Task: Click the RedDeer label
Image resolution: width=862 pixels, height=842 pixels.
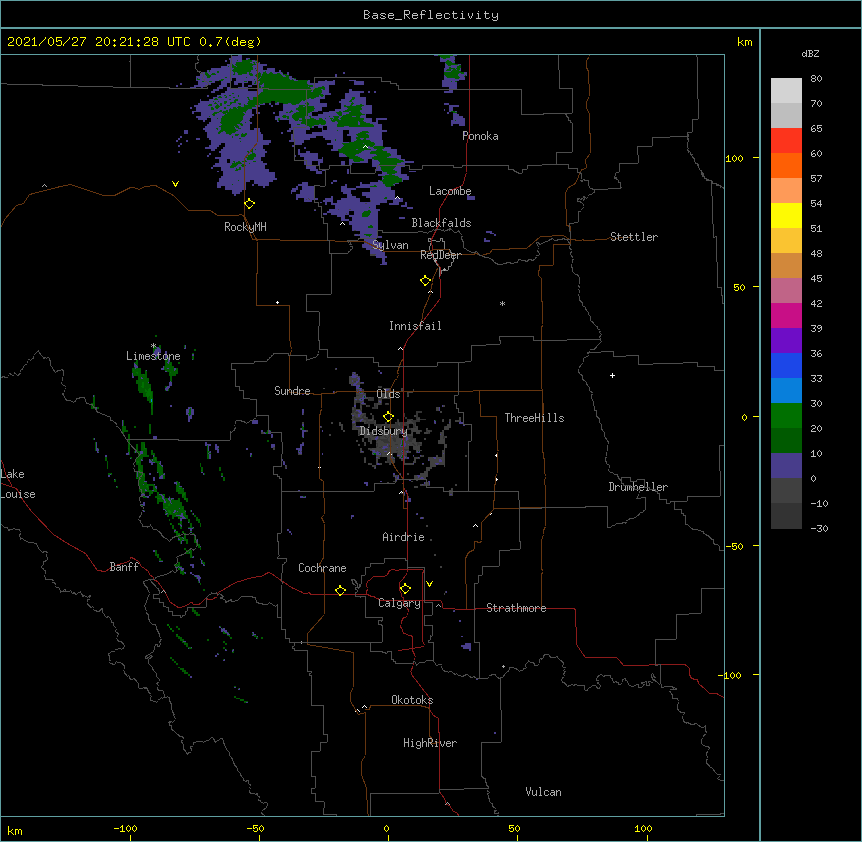Action: [x=440, y=255]
